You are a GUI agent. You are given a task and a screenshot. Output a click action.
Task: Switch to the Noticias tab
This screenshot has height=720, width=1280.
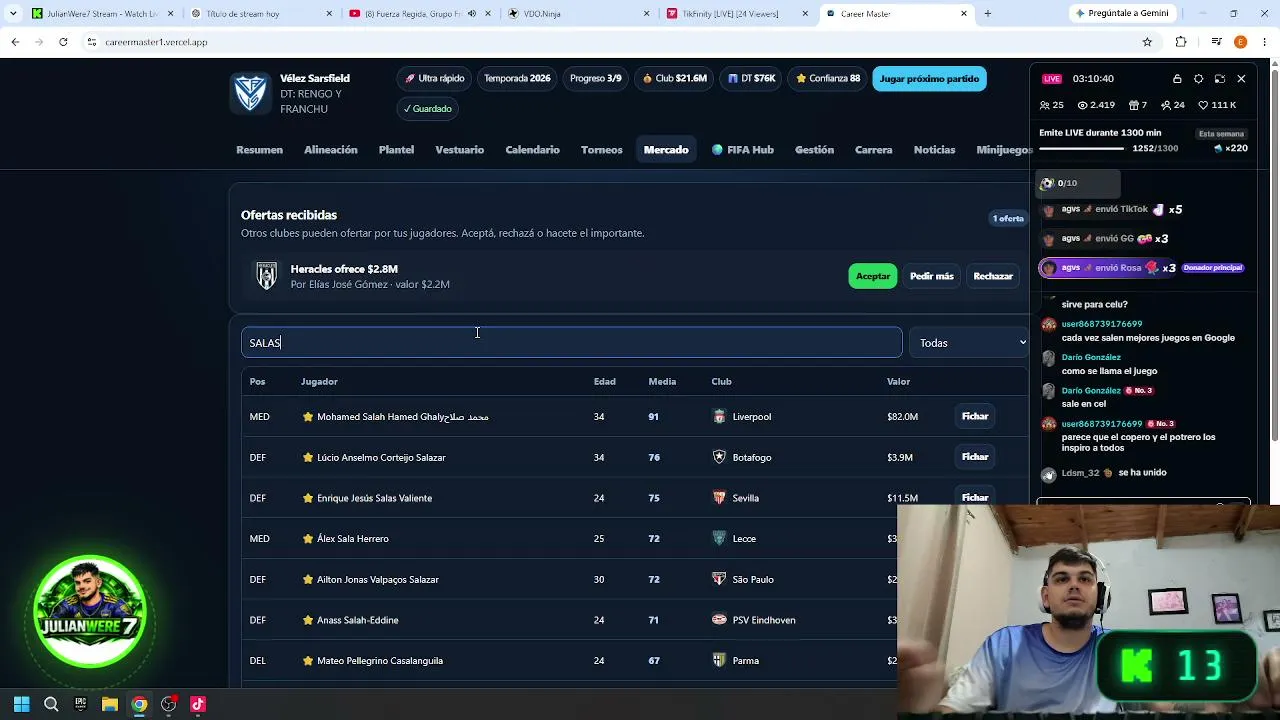[934, 150]
